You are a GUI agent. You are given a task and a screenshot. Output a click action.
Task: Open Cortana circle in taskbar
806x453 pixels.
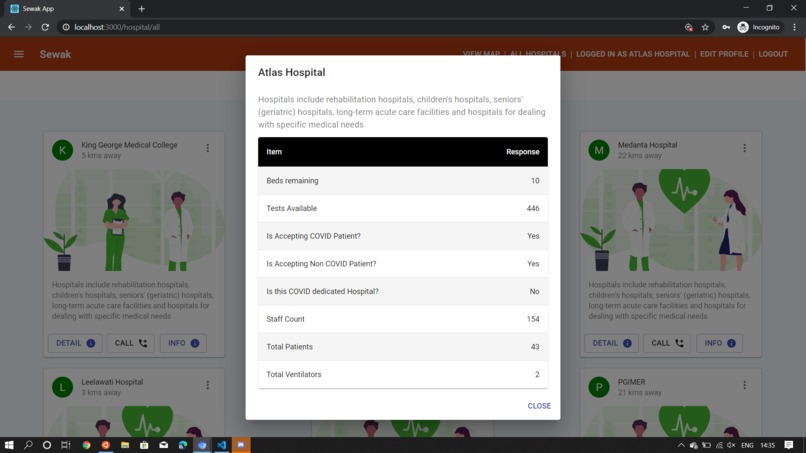(x=47, y=445)
